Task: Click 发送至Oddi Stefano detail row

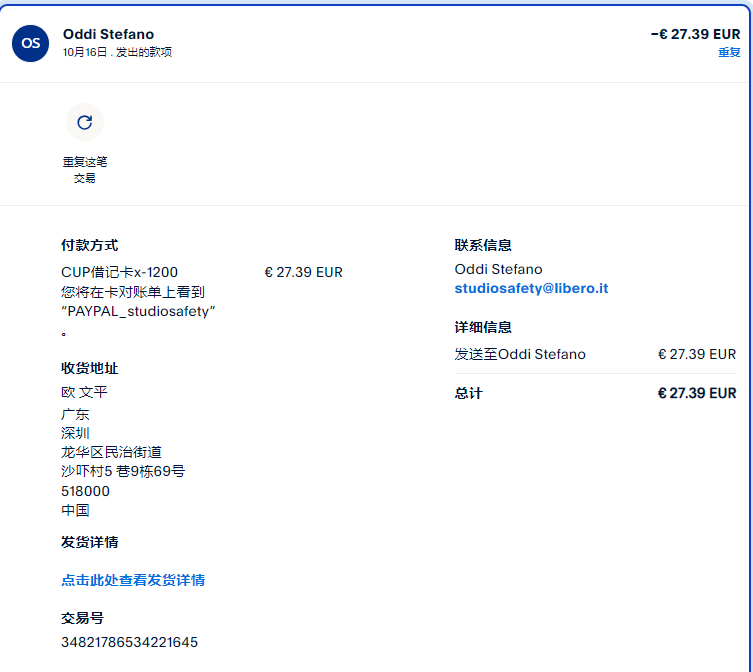Action: [520, 354]
